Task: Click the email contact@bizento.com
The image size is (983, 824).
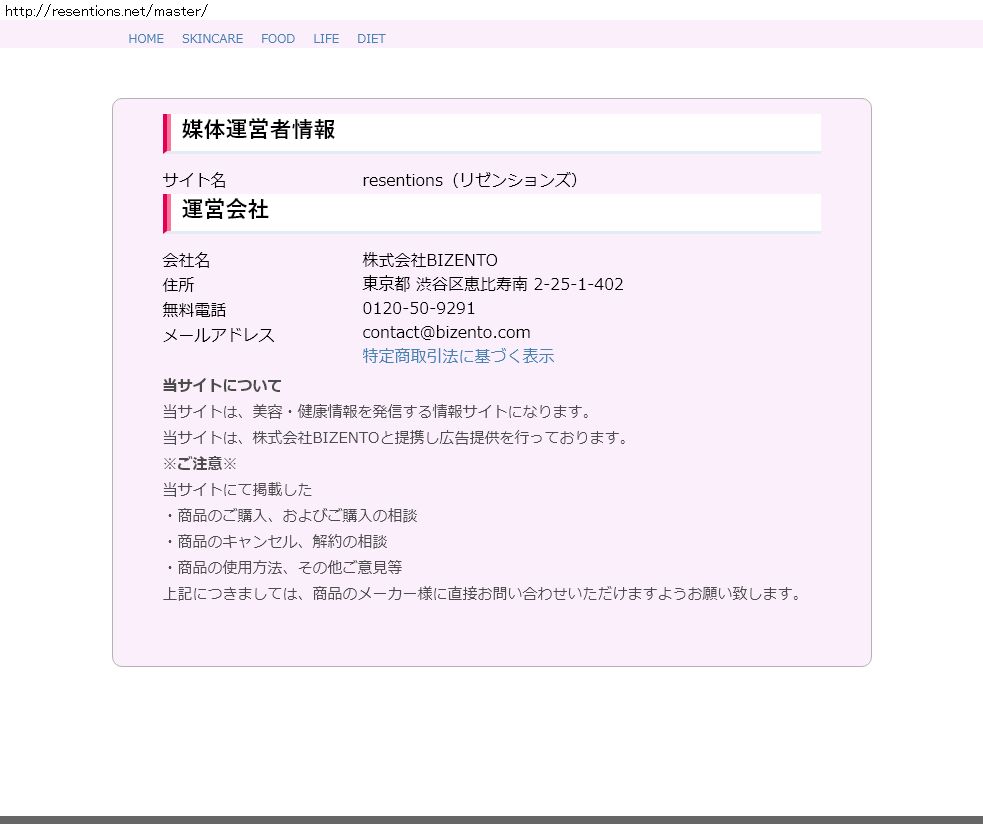Action: (446, 332)
